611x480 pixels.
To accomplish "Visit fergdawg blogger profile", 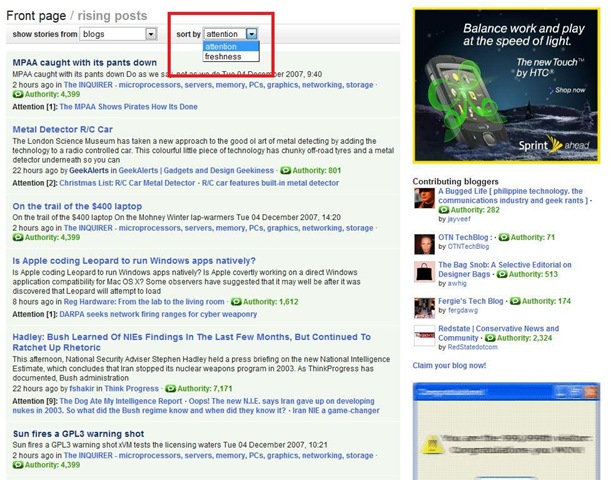I will [463, 310].
